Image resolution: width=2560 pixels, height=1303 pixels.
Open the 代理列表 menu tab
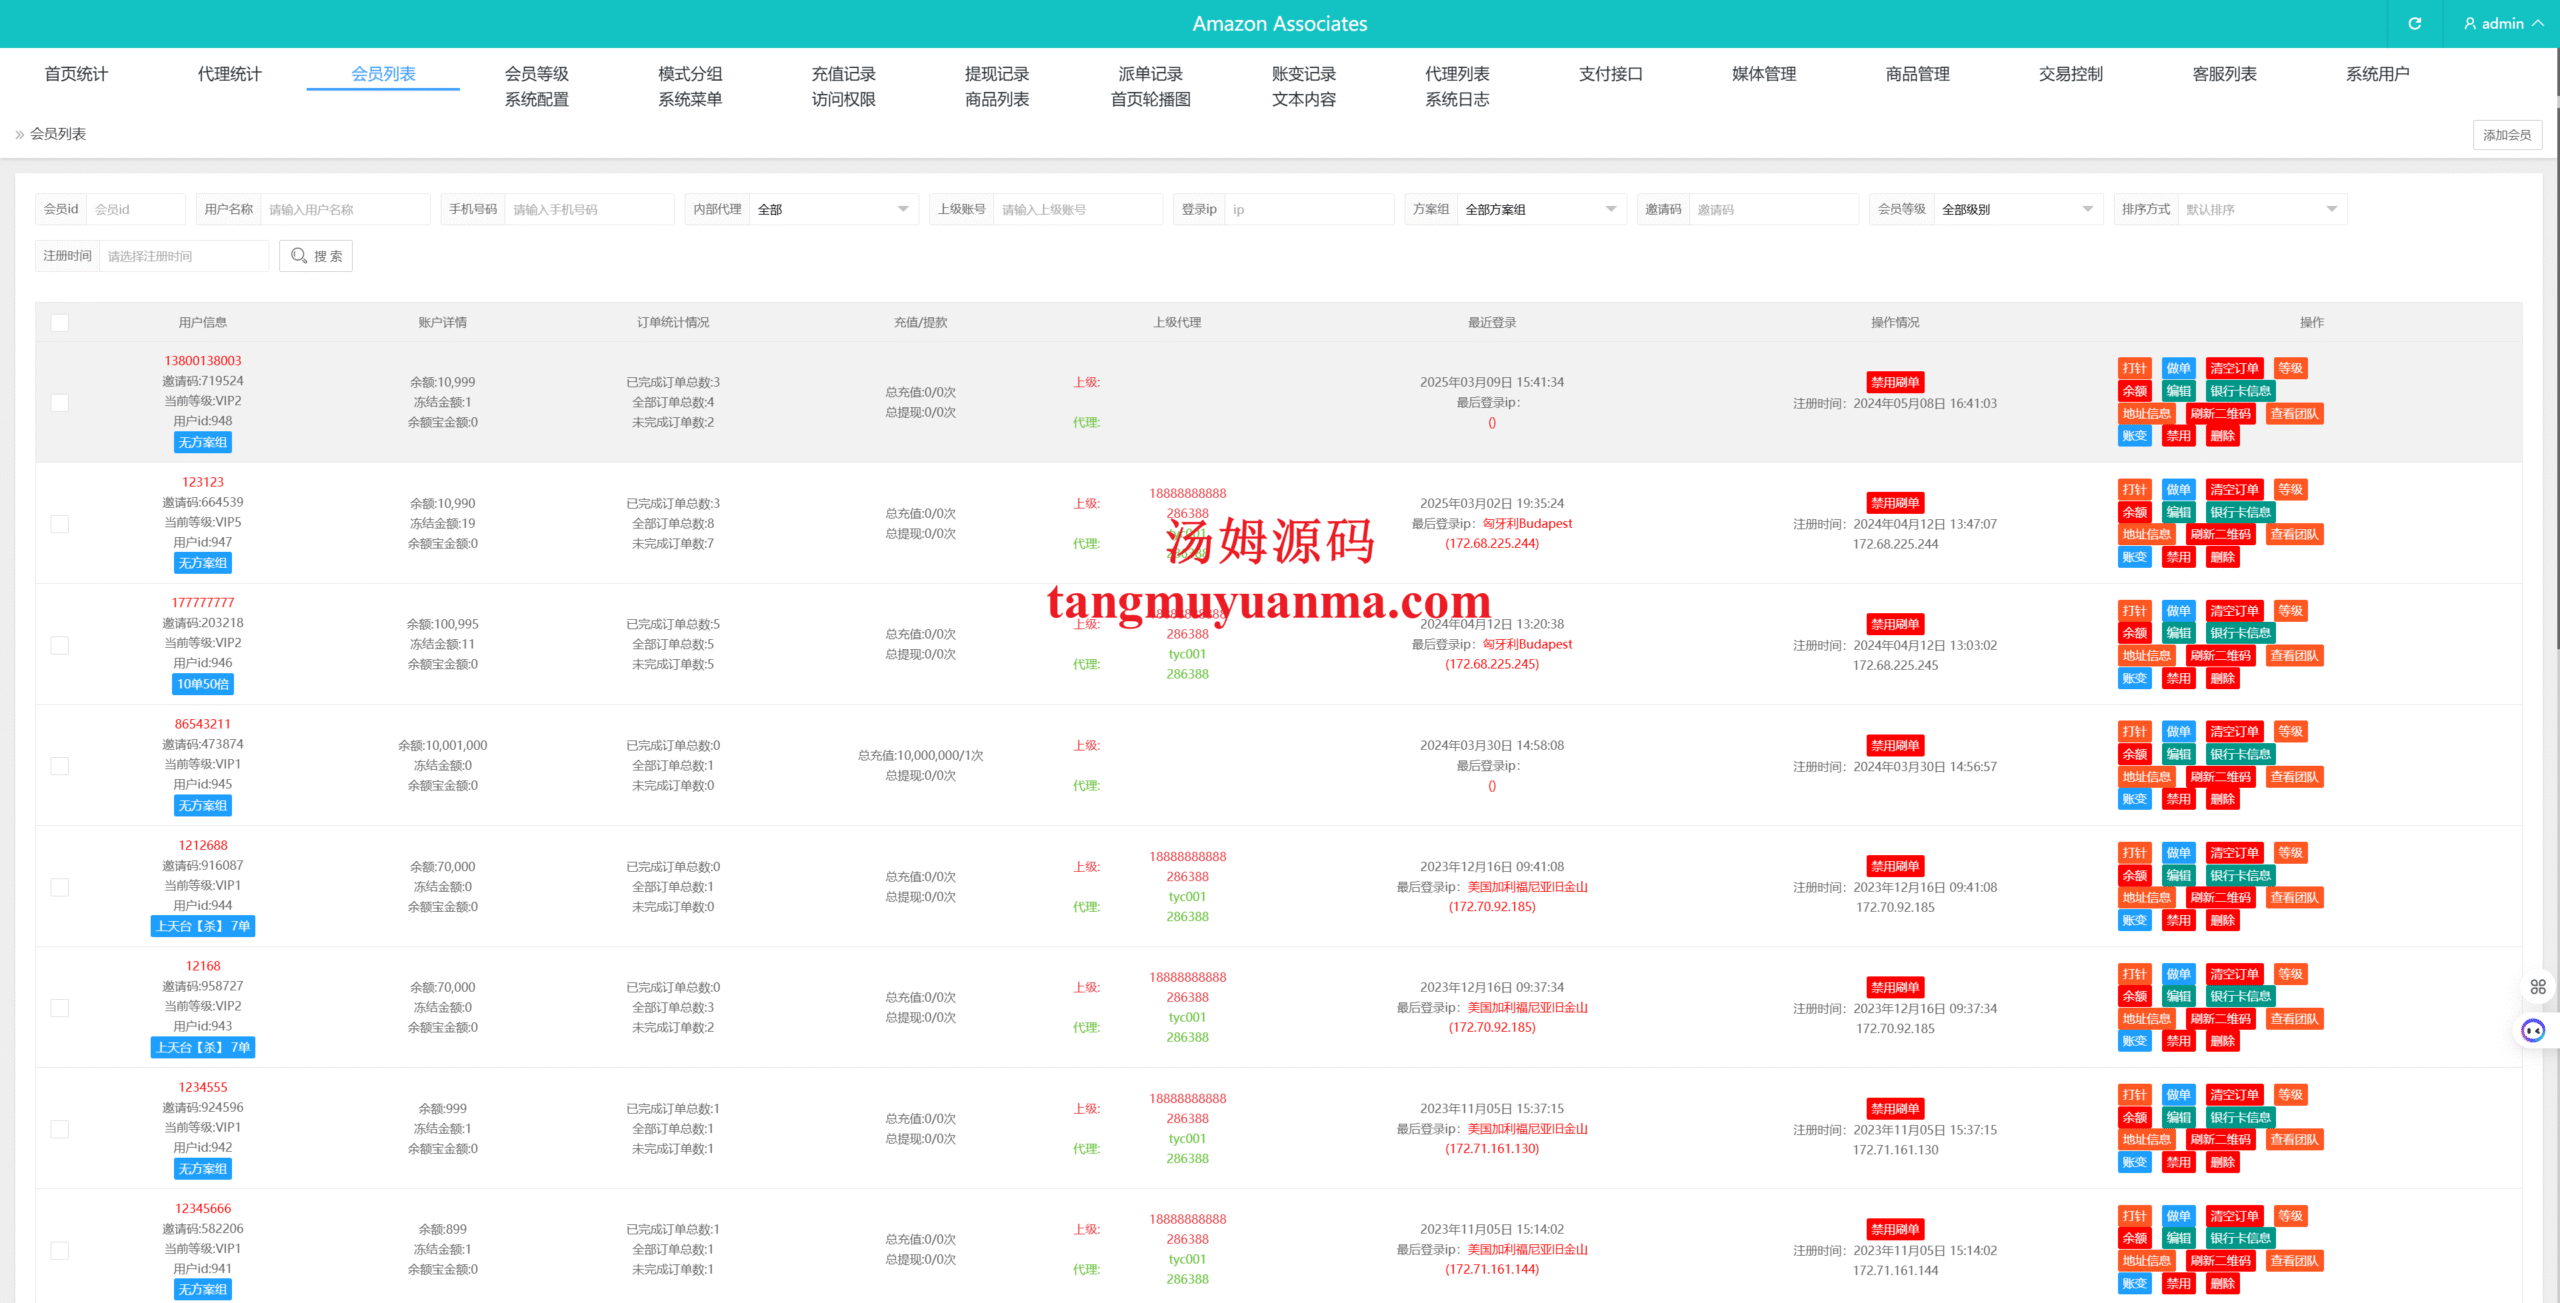coord(1457,74)
